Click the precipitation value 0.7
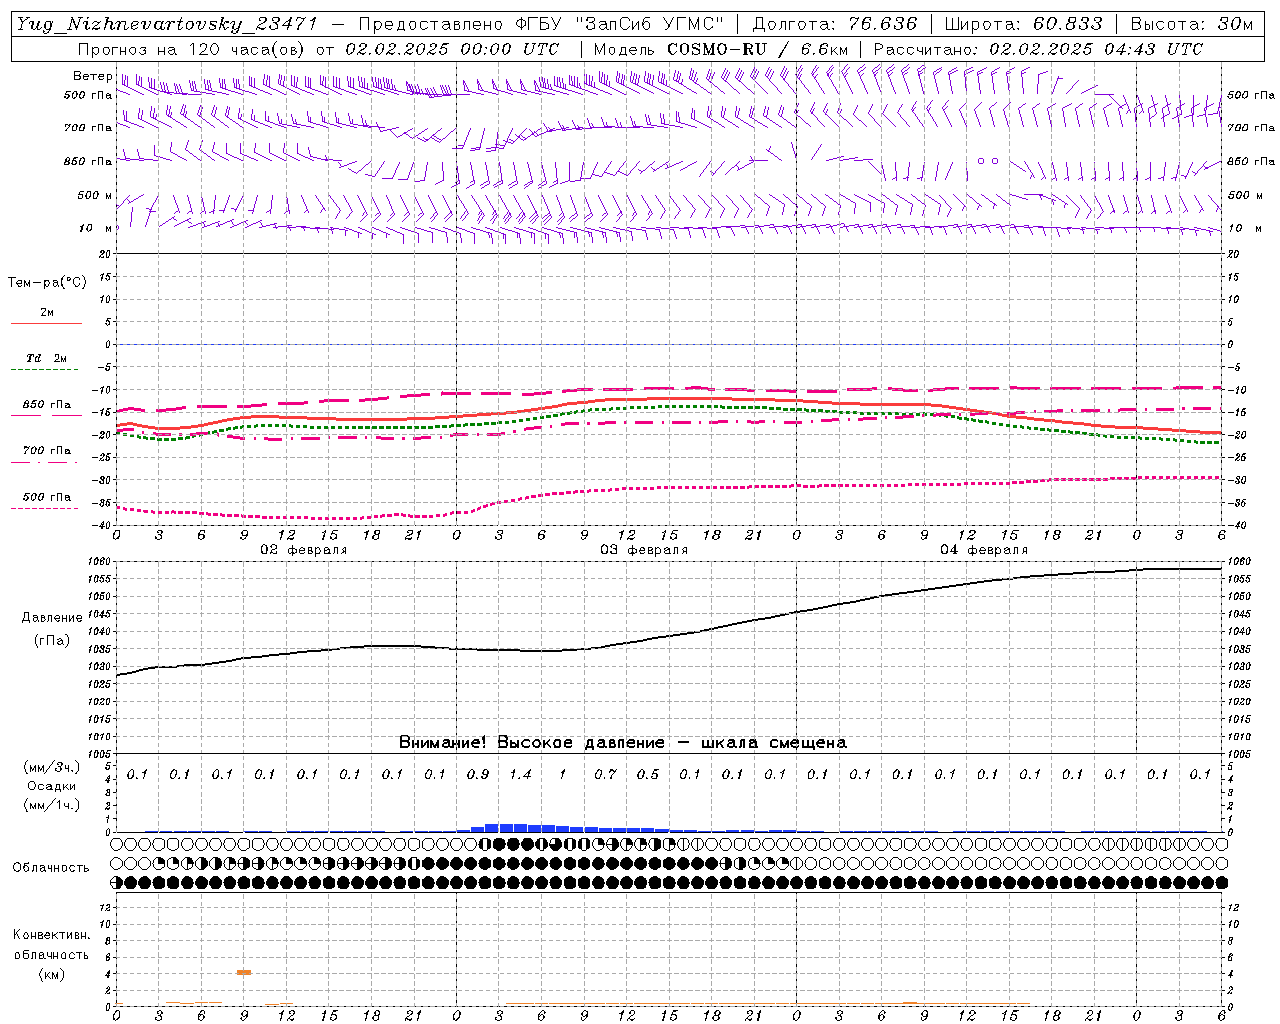 [x=605, y=775]
